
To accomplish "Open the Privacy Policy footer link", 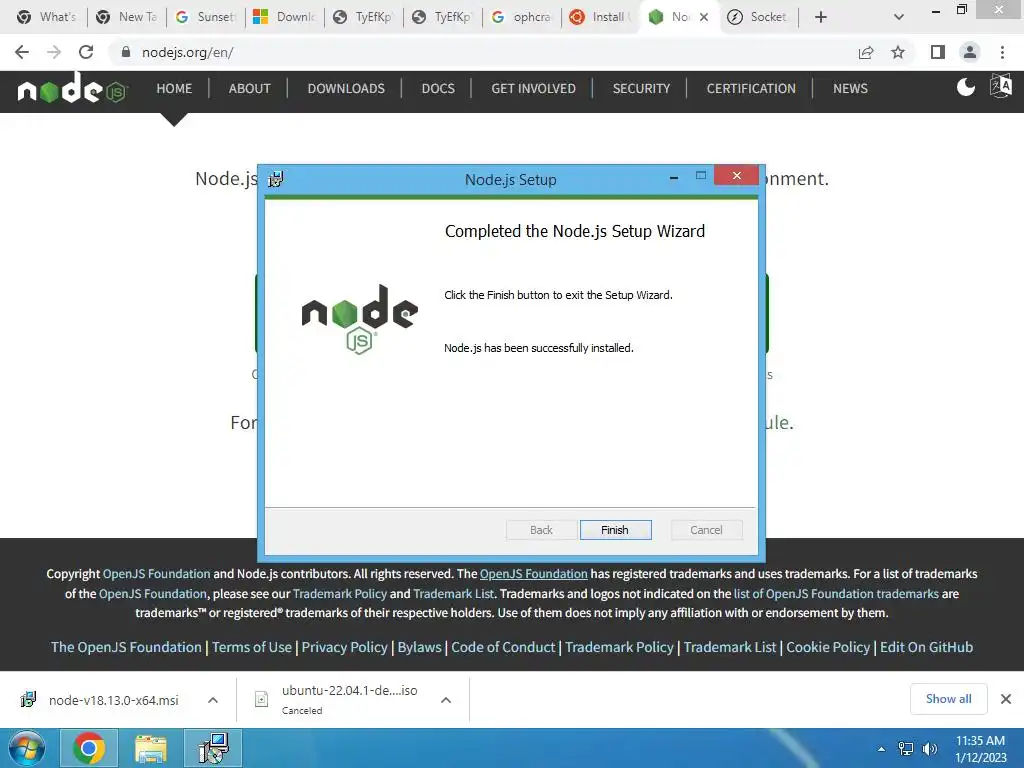I will click(344, 647).
